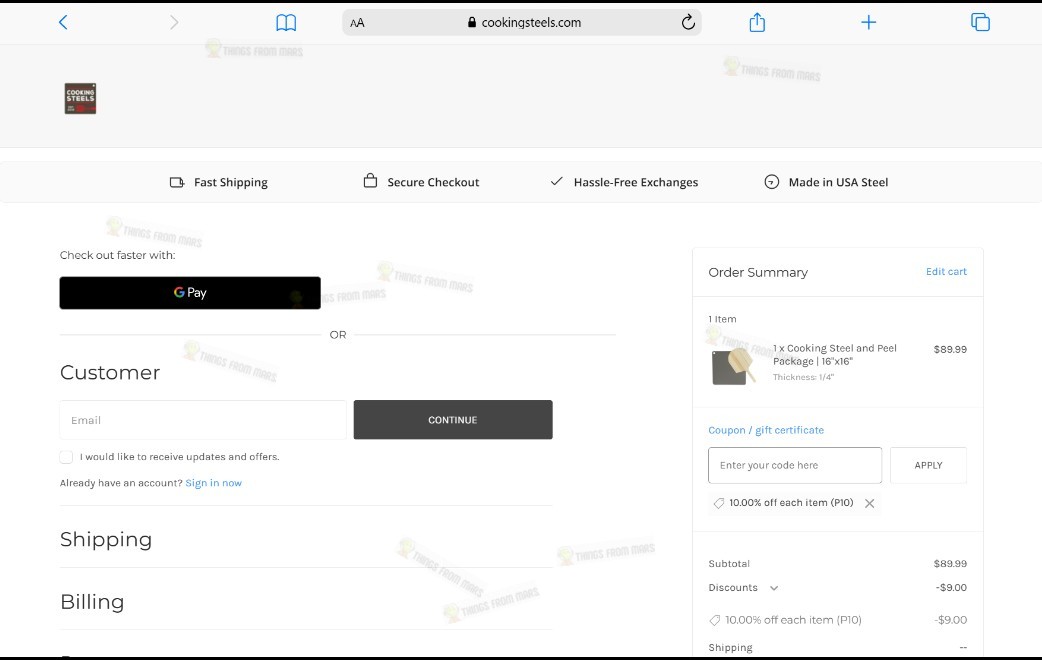Viewport: 1042px width, 660px height.
Task: Open a new tab with the plus icon
Action: click(x=869, y=23)
